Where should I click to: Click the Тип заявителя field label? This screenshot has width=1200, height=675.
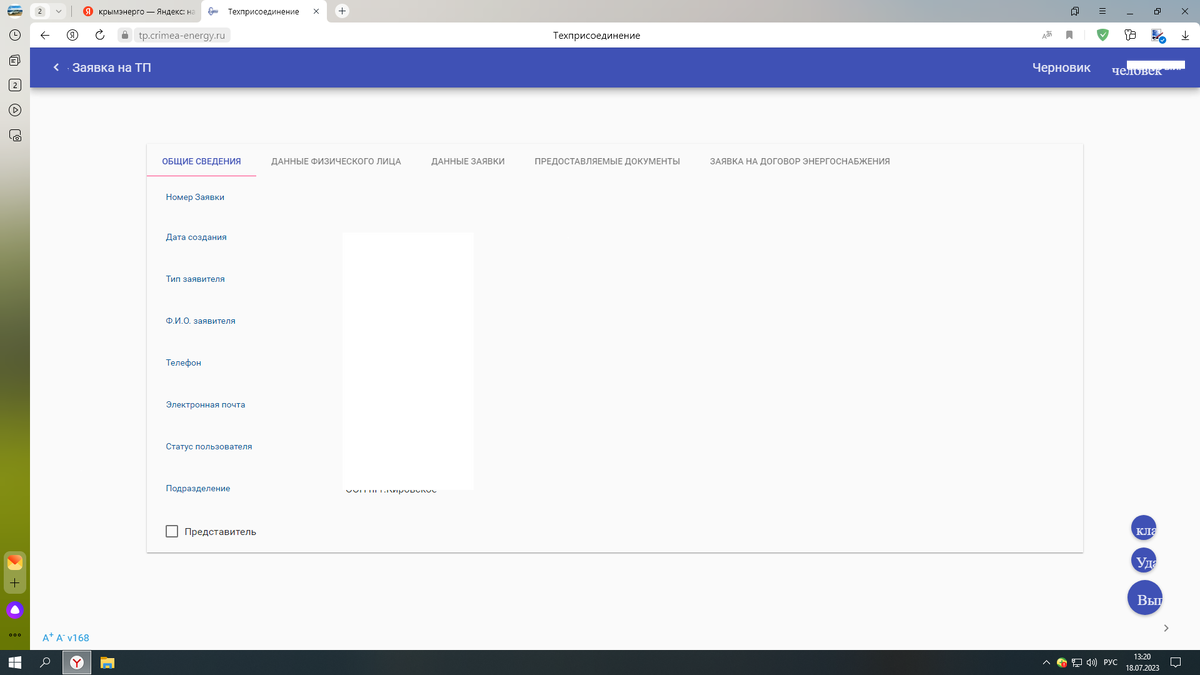195,279
